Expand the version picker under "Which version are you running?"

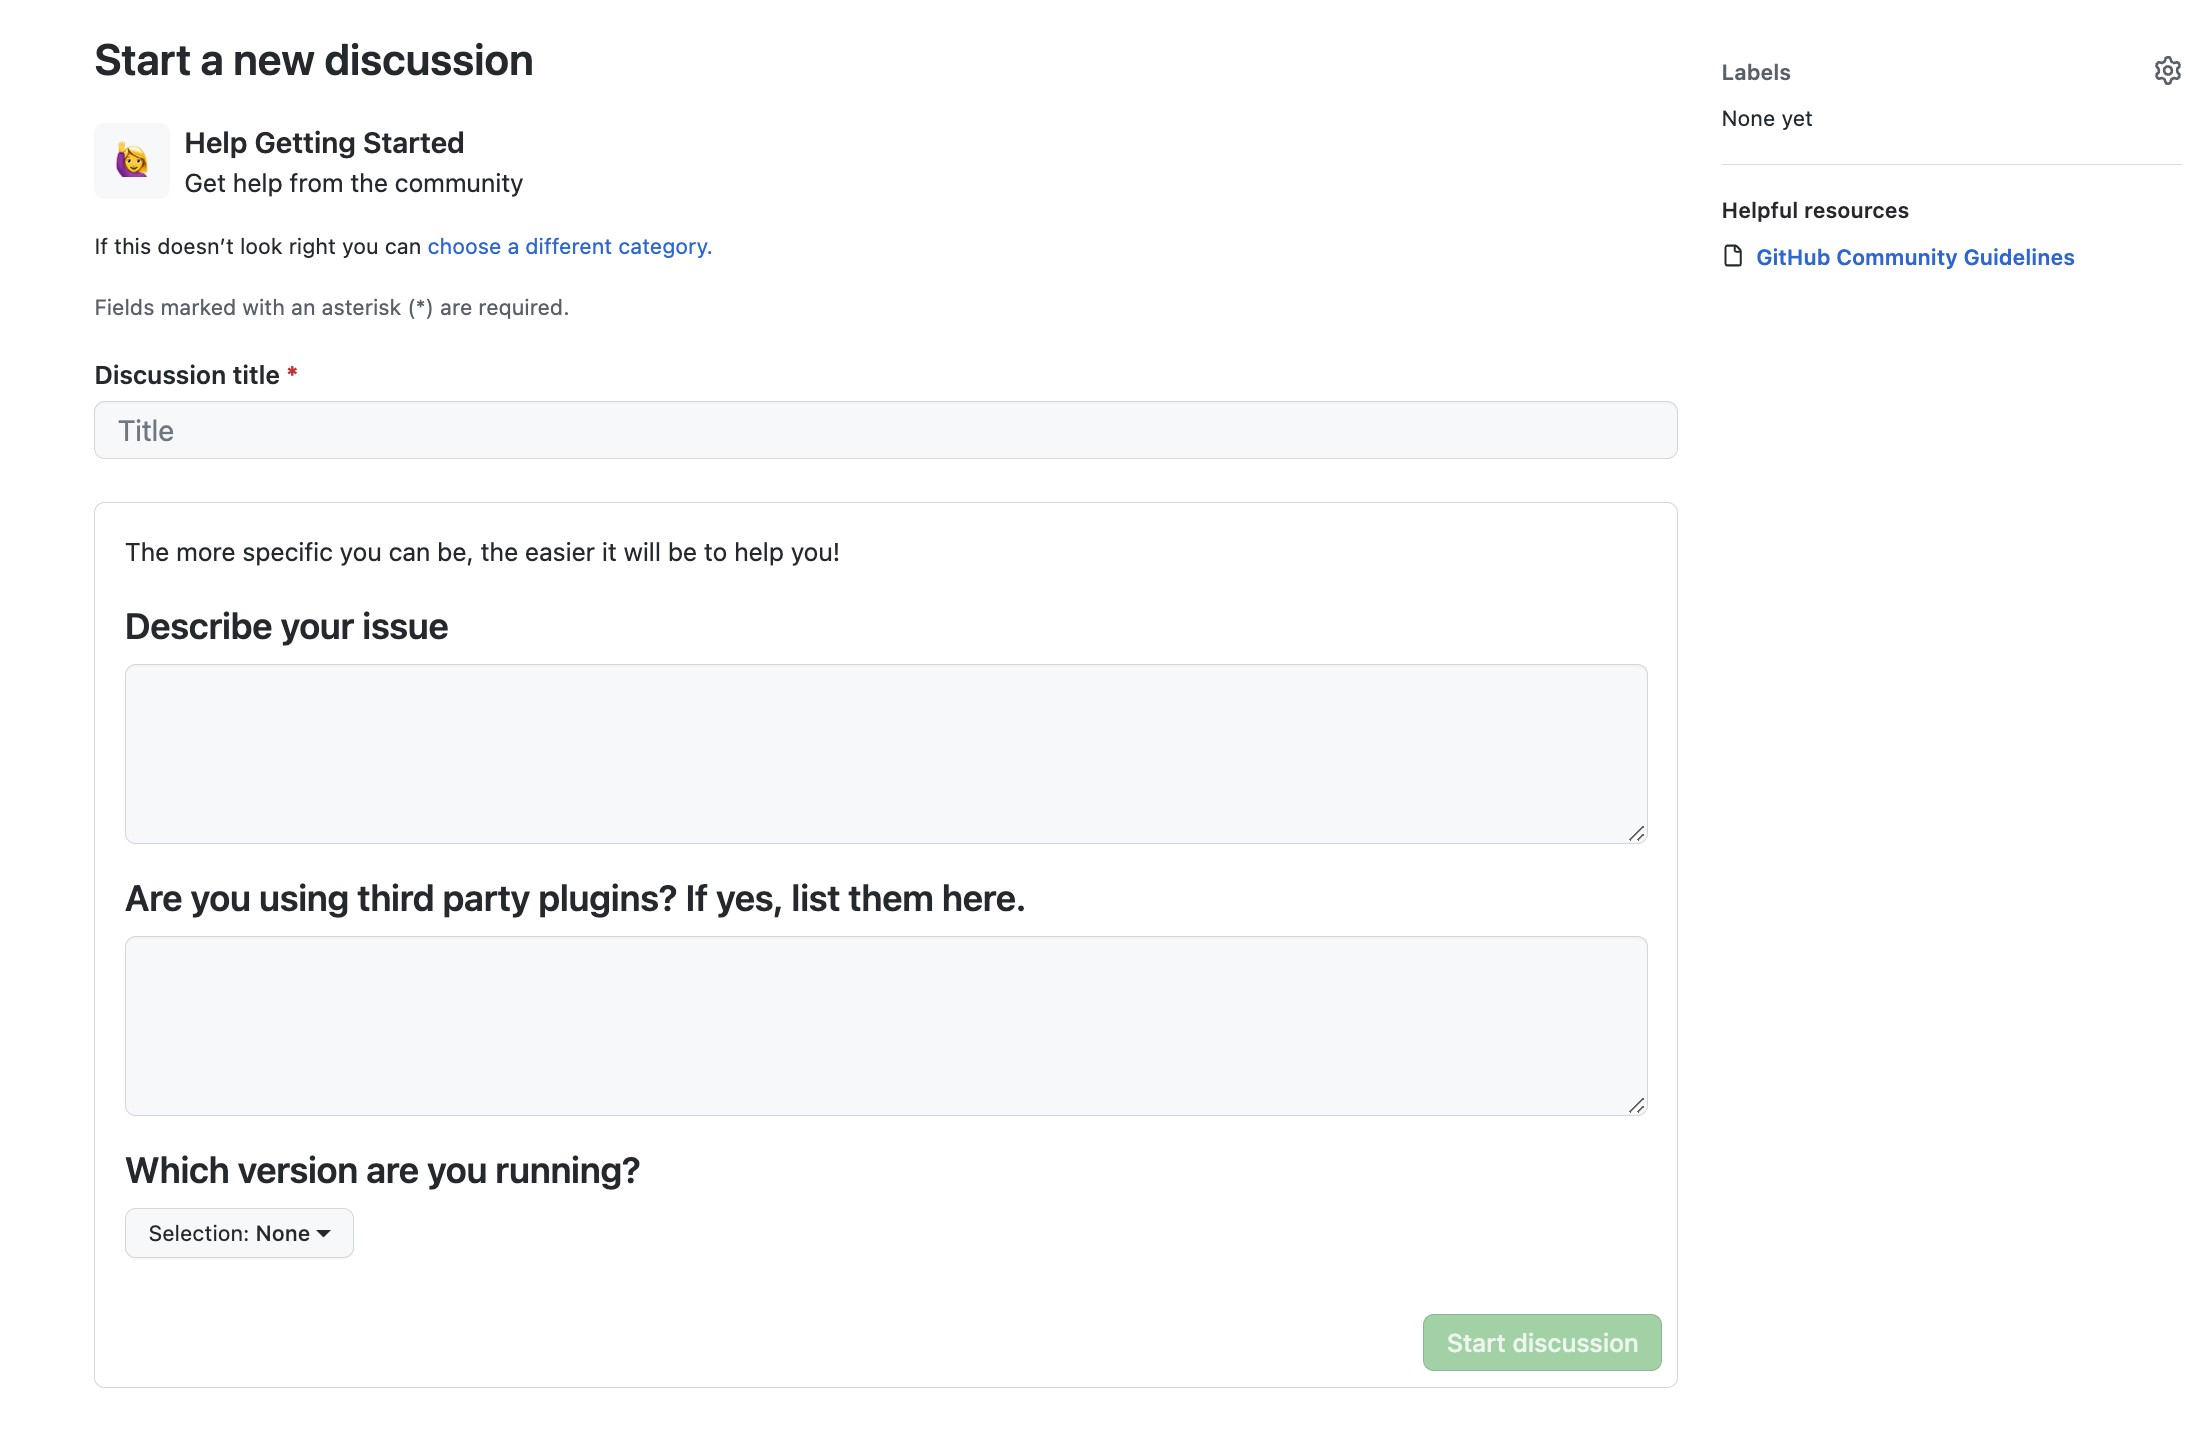pyautogui.click(x=239, y=1232)
